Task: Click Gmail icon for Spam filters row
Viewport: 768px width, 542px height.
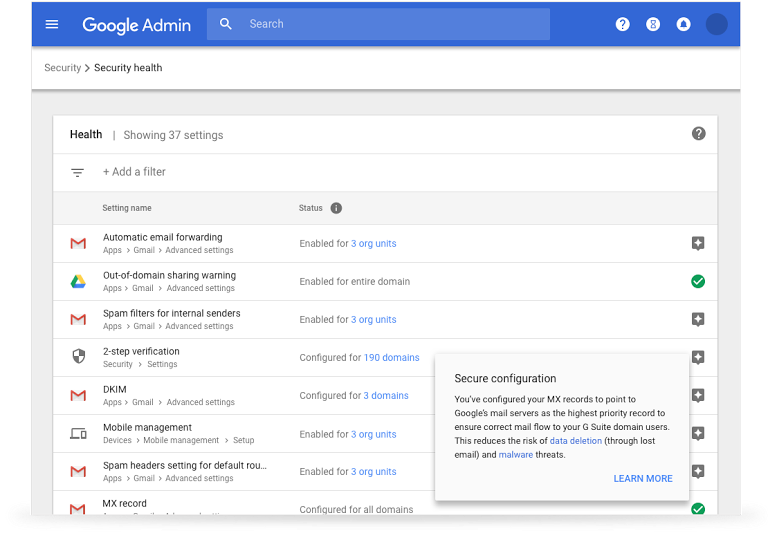Action: pyautogui.click(x=78, y=319)
